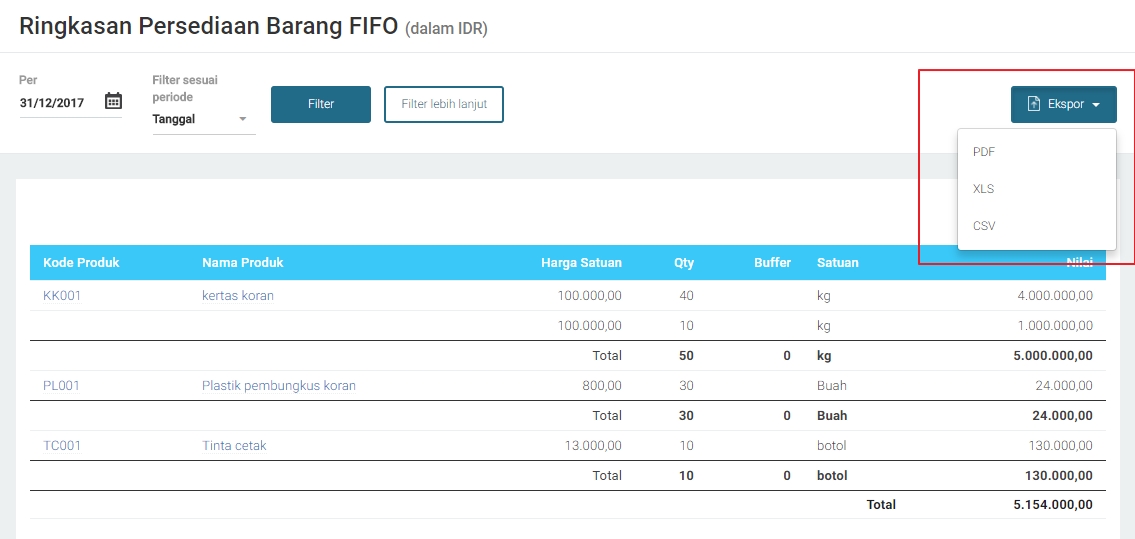Select XLS export option
This screenshot has height=539, width=1135.
984,189
